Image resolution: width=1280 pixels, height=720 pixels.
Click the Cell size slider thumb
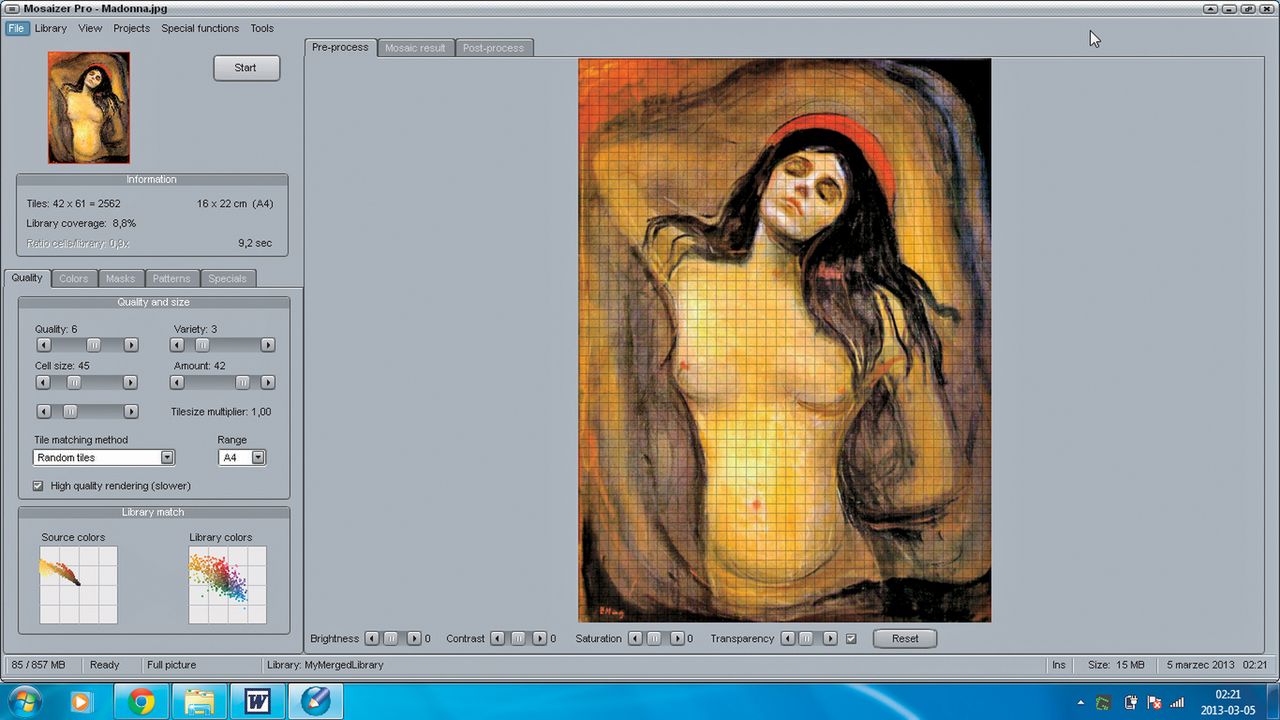[x=74, y=383]
